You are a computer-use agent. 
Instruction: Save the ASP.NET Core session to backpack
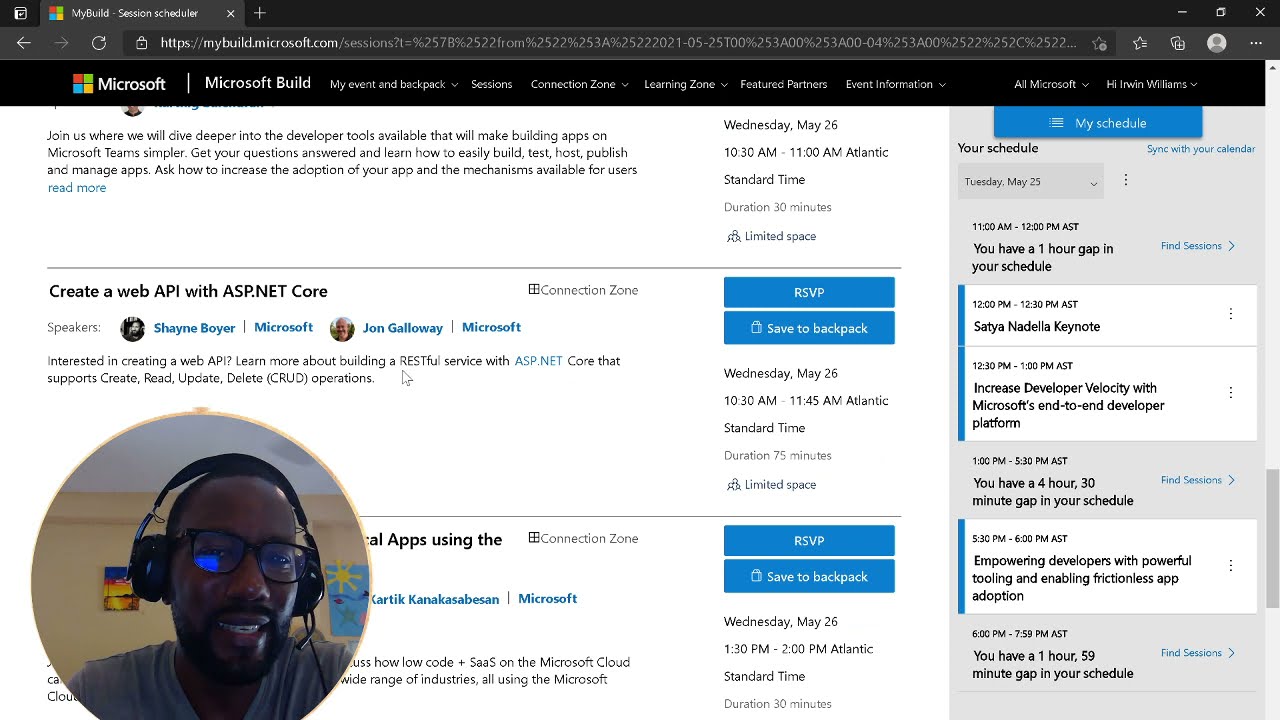coord(809,328)
